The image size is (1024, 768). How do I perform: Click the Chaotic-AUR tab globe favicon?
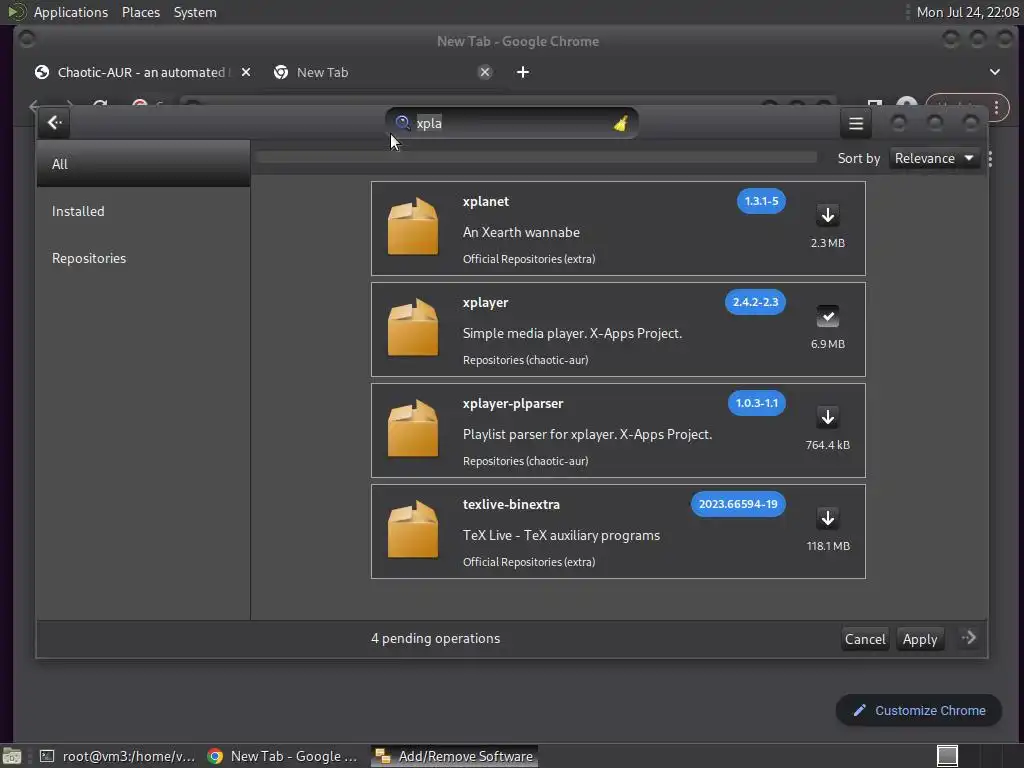(x=42, y=72)
